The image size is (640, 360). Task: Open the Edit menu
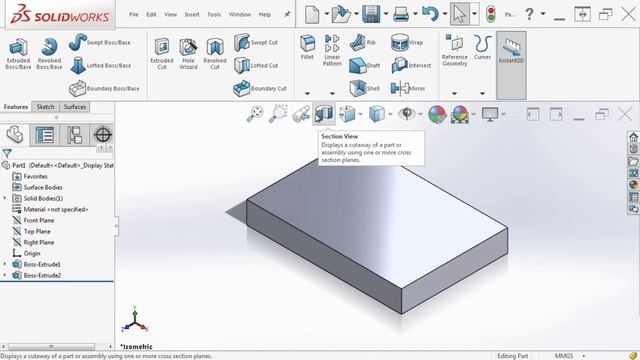coord(151,14)
